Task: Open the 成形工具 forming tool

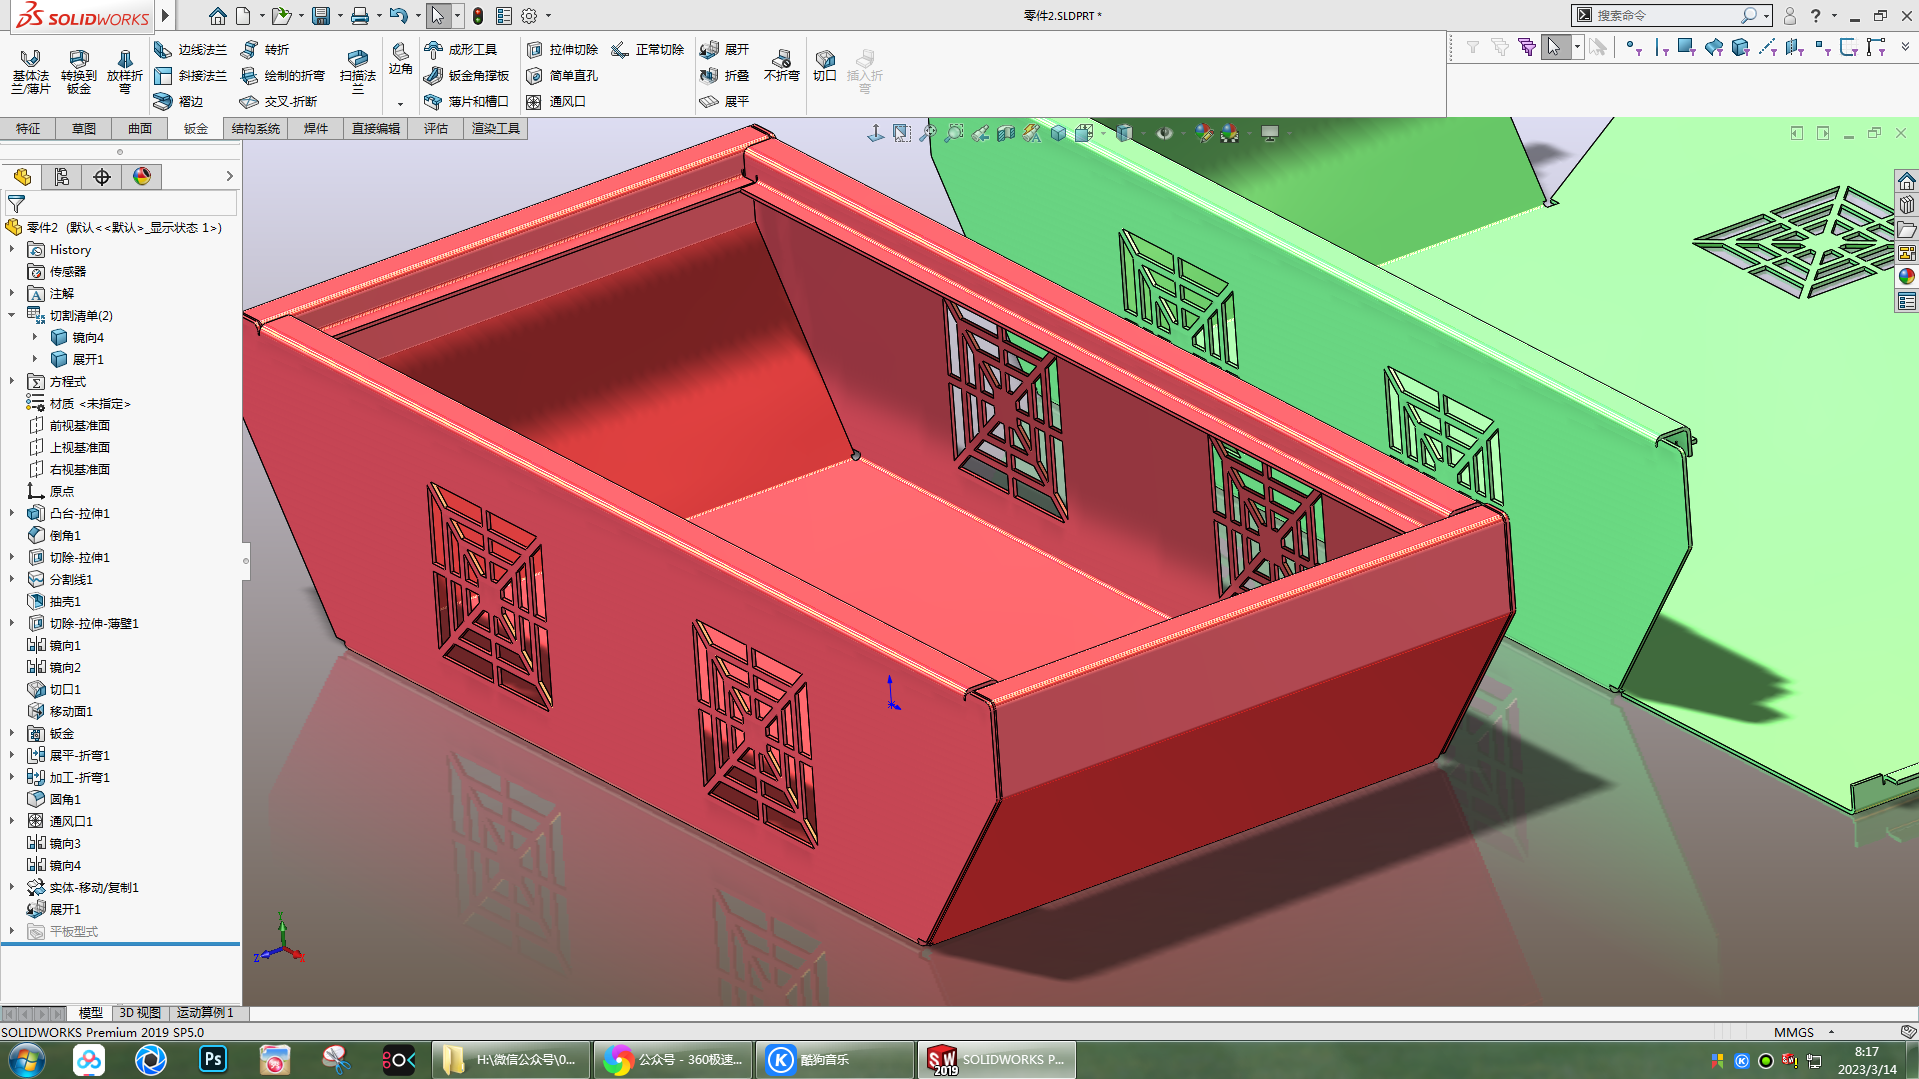Action: point(461,49)
